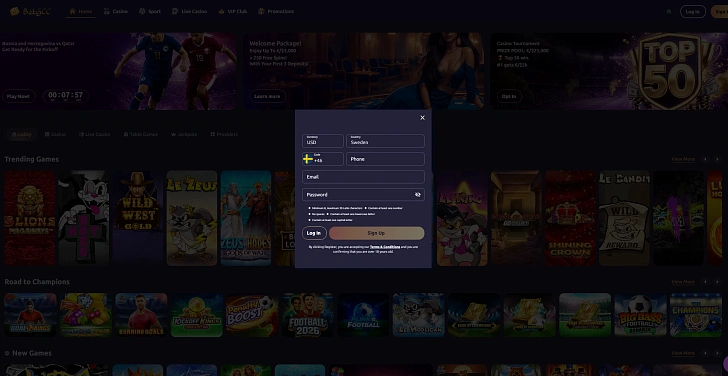
Task: Click Learn more on Welcome Package banner
Action: [x=267, y=96]
